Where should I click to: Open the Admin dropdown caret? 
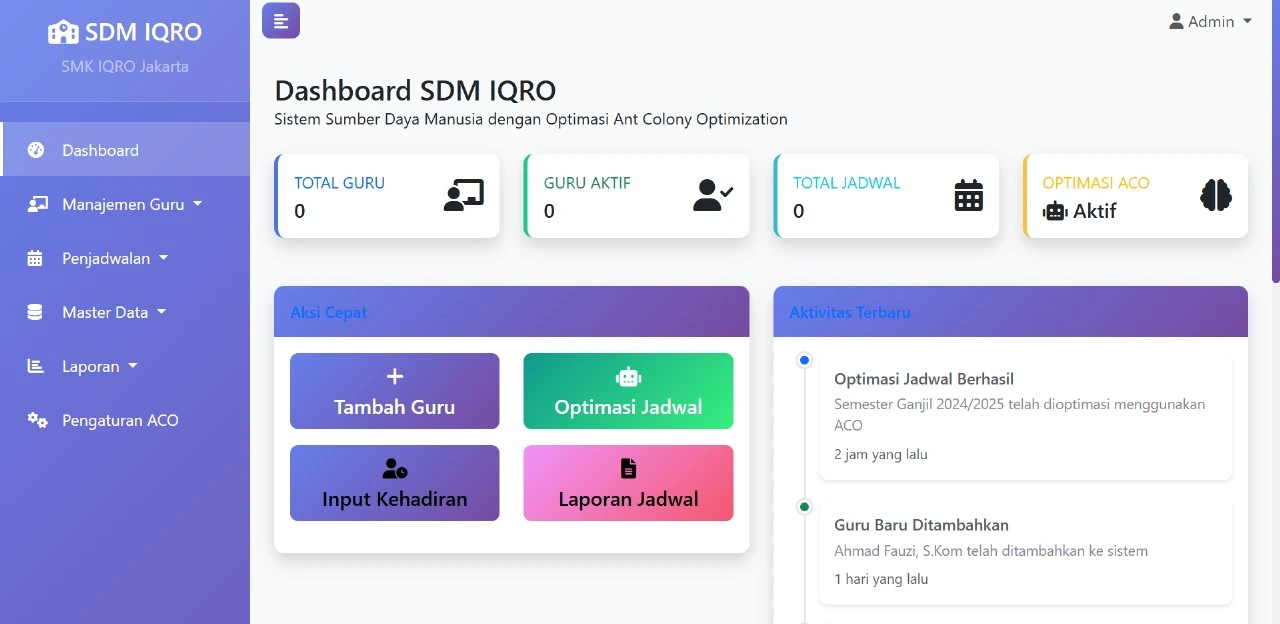pos(1247,21)
